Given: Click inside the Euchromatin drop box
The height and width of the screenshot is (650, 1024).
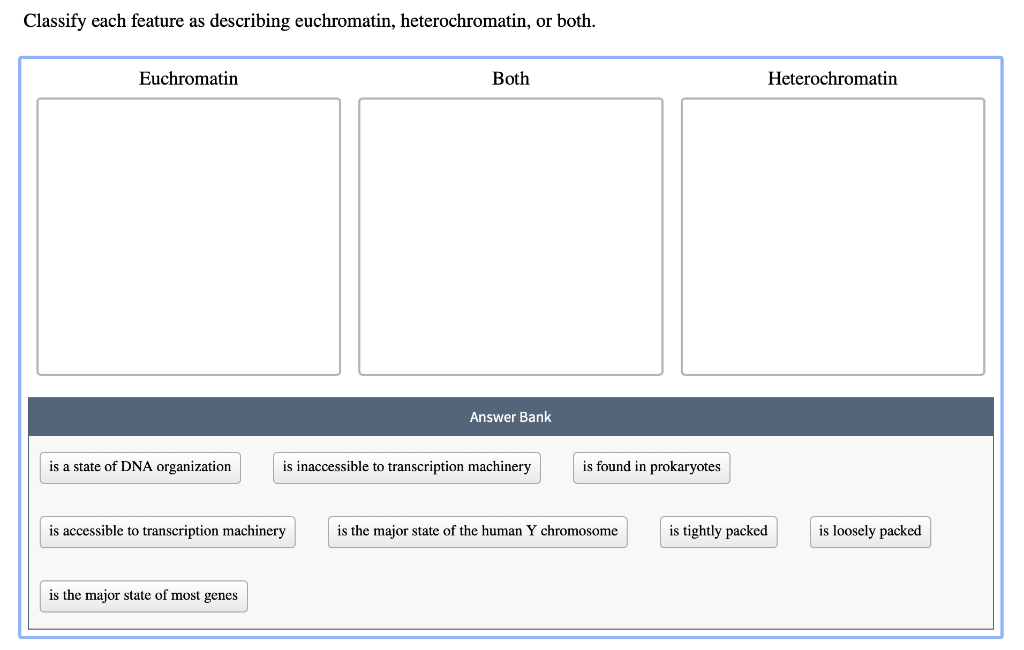Looking at the screenshot, I should (189, 236).
